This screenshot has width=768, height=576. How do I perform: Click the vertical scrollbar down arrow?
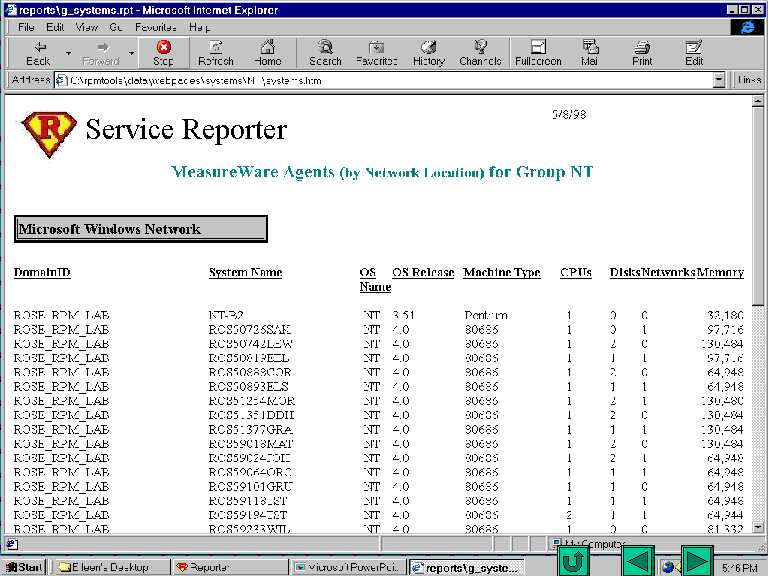click(756, 527)
